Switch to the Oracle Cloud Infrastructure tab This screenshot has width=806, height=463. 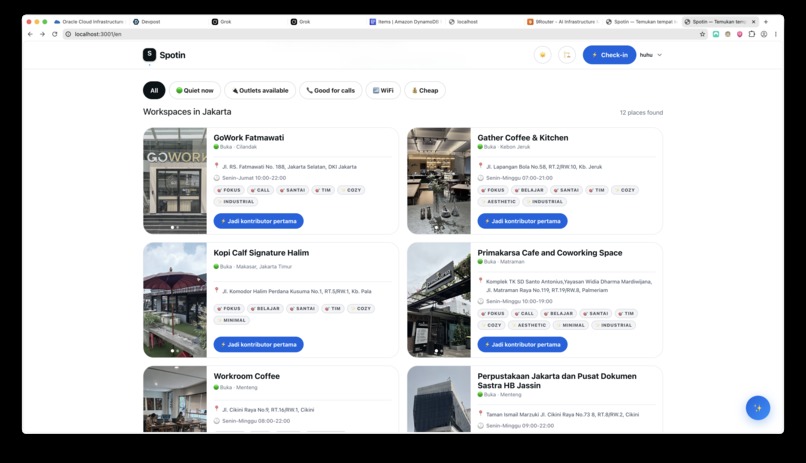pos(89,22)
